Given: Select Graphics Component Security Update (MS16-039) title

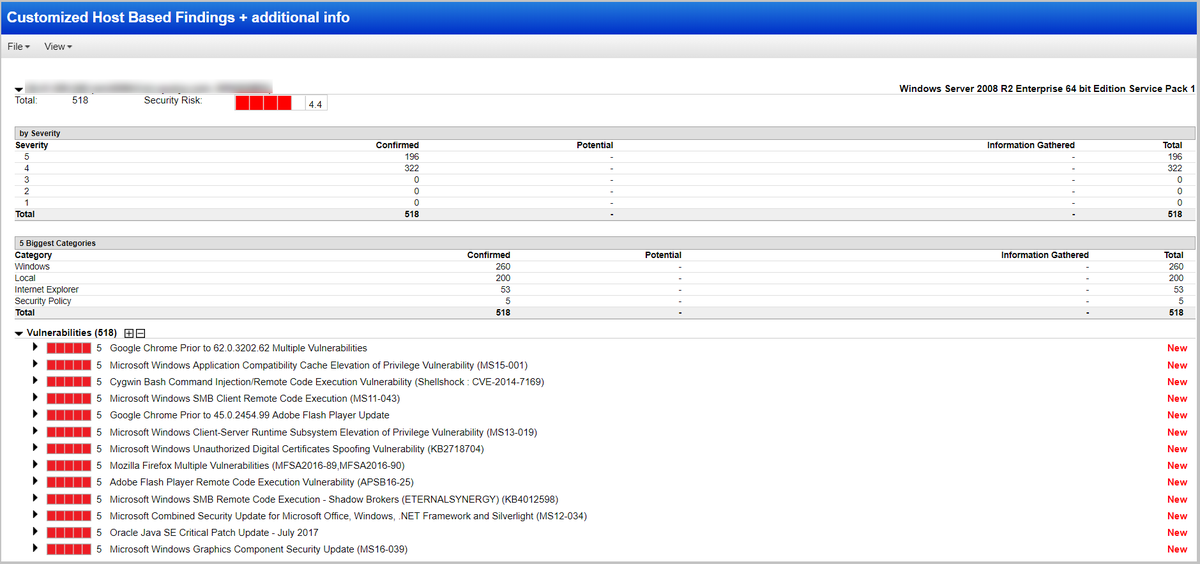Looking at the screenshot, I should (258, 549).
